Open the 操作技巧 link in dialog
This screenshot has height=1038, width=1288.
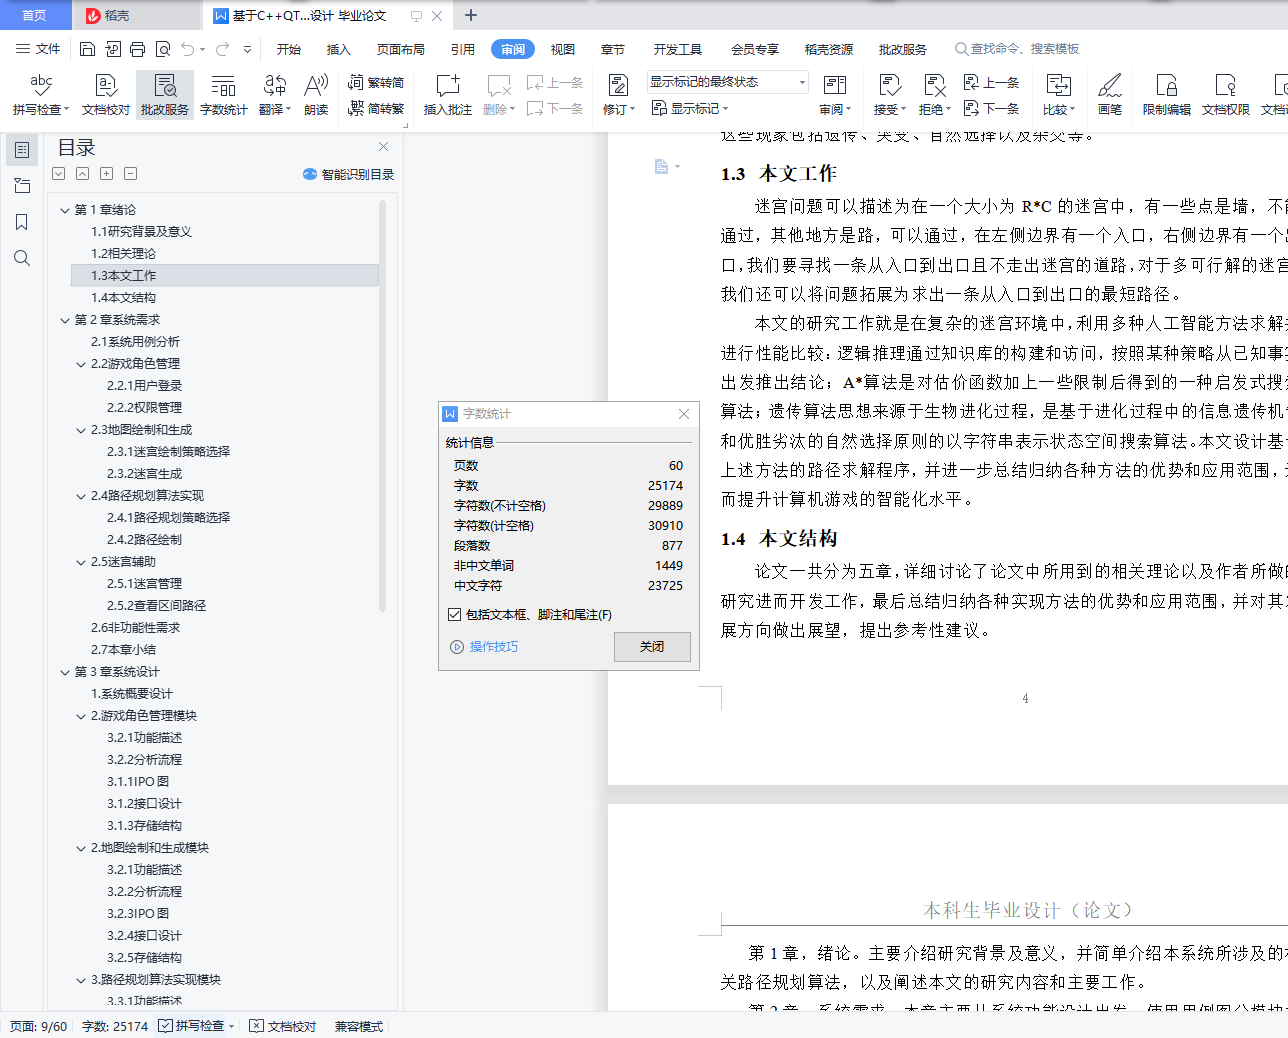click(x=485, y=647)
